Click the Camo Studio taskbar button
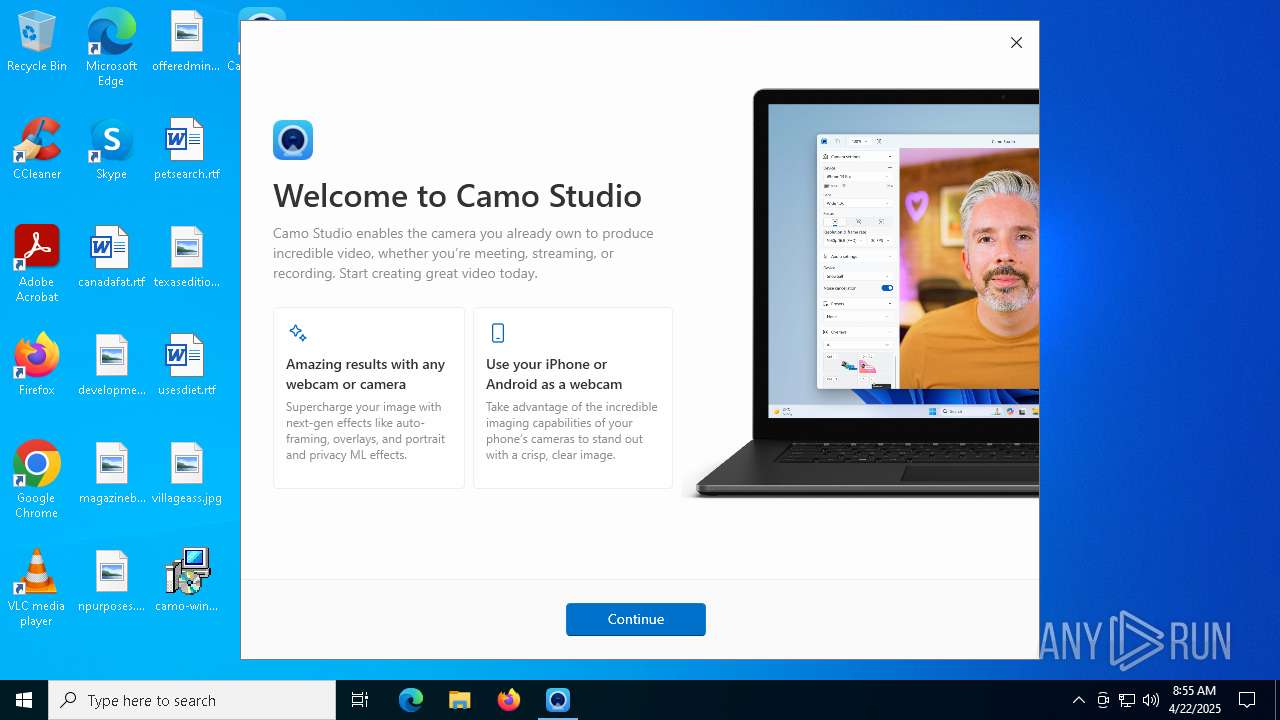The width and height of the screenshot is (1280, 720). tap(558, 700)
